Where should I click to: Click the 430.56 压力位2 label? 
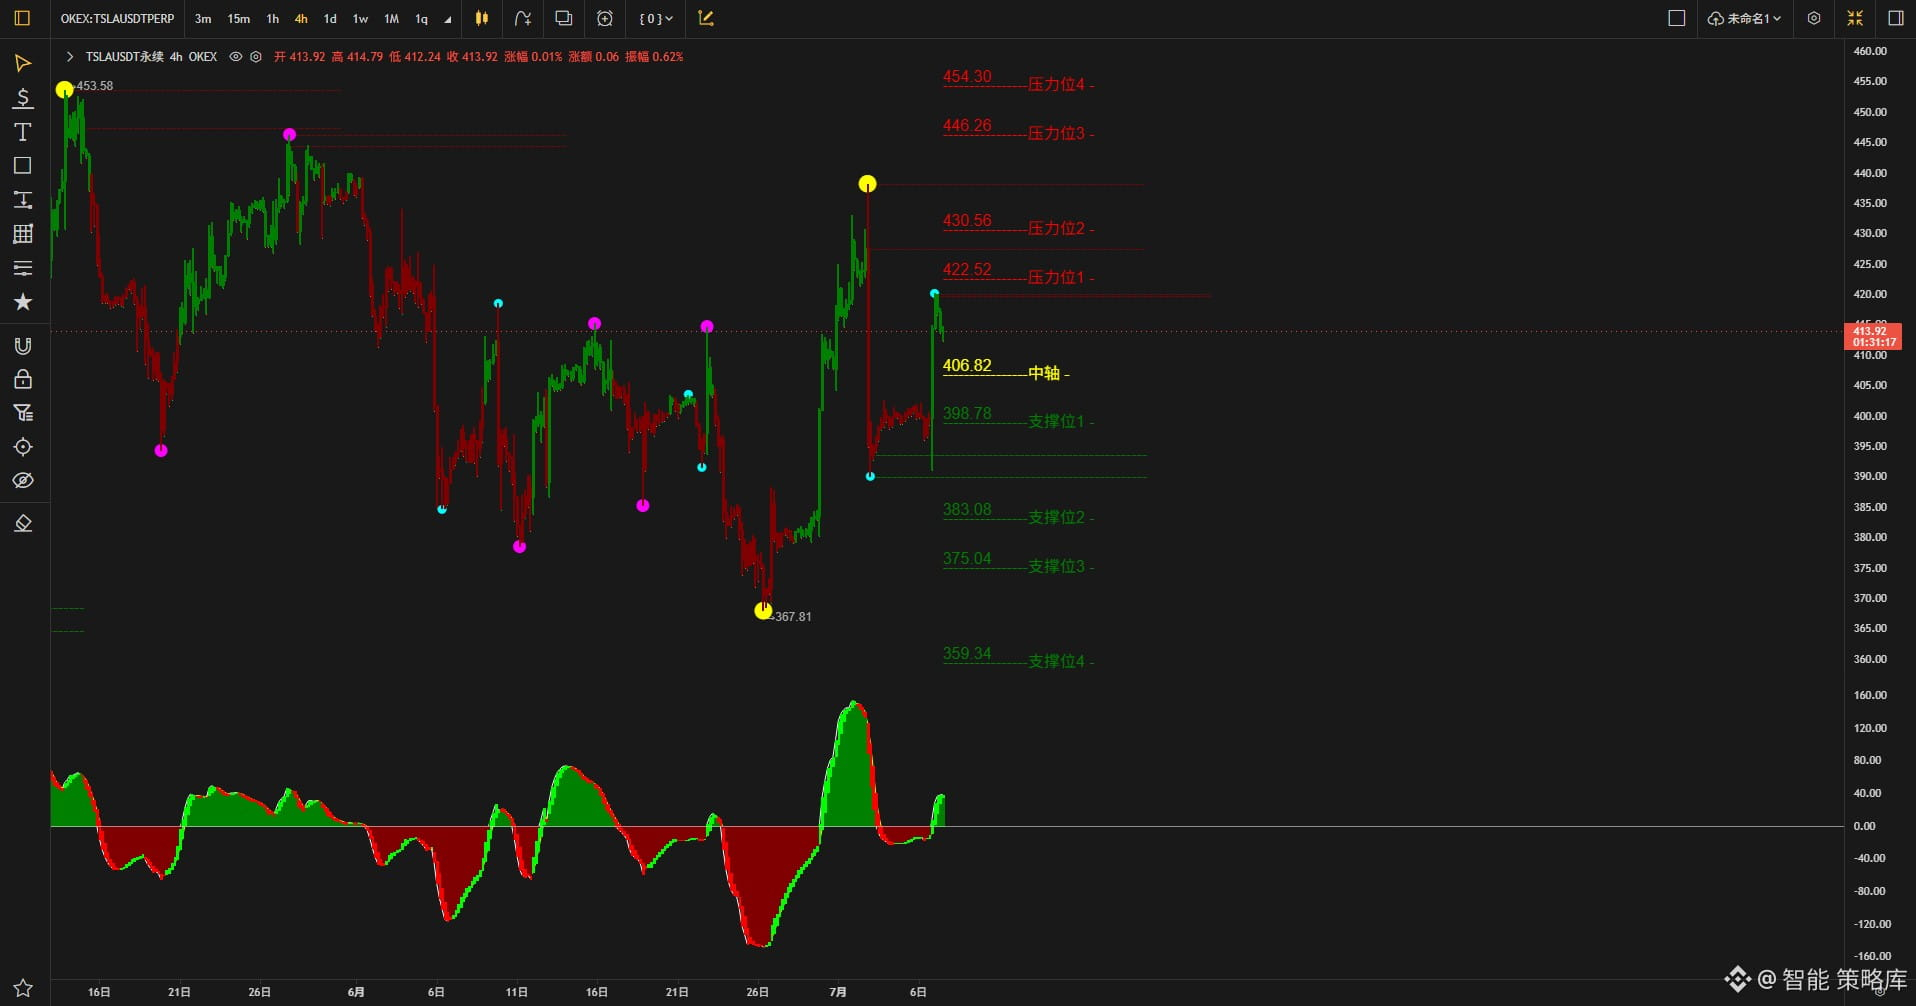pos(1018,224)
